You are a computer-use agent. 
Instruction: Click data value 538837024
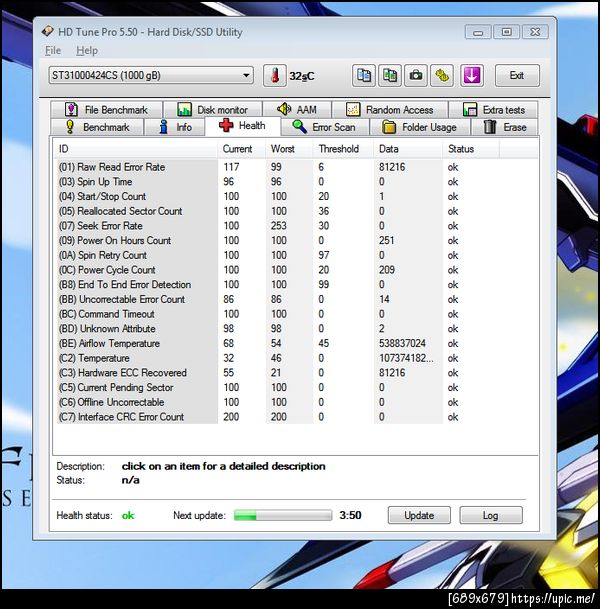pos(402,343)
